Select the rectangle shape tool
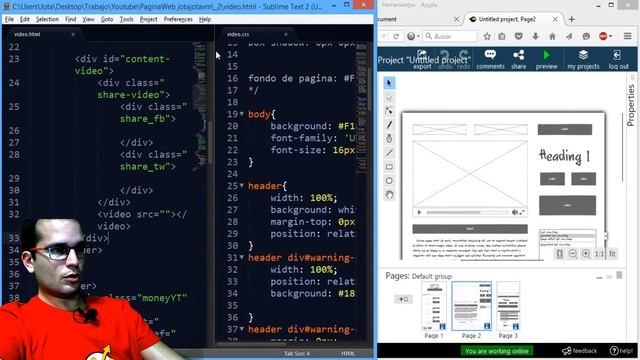640x360 pixels. [389, 167]
